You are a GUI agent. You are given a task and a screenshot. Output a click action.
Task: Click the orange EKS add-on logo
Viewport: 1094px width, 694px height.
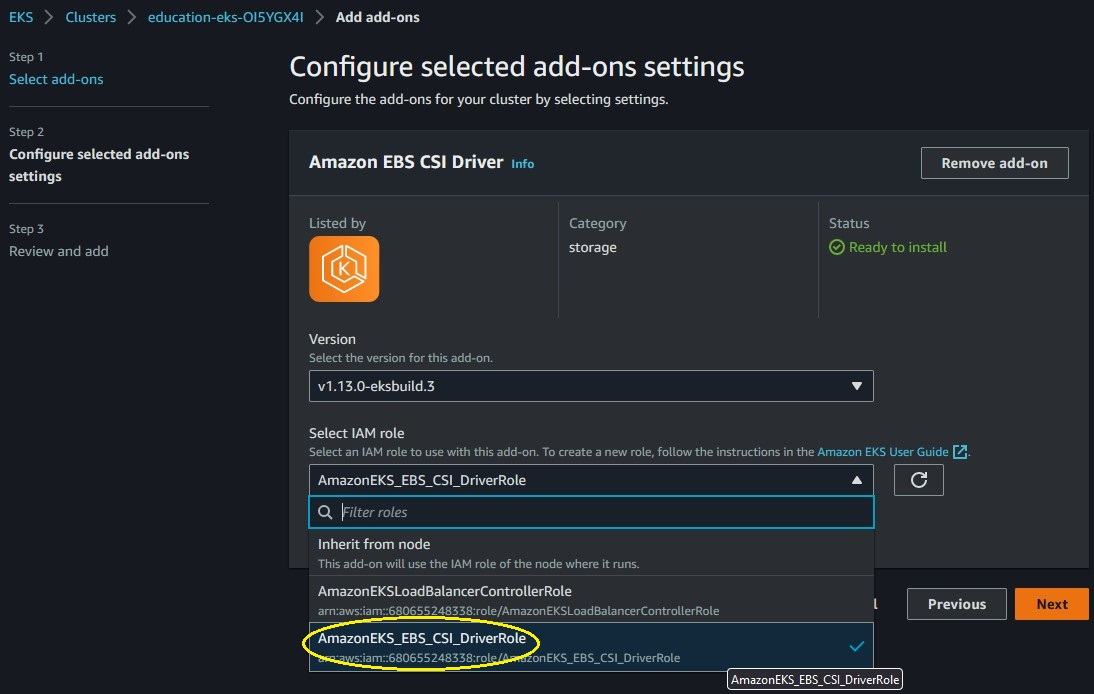pyautogui.click(x=344, y=269)
